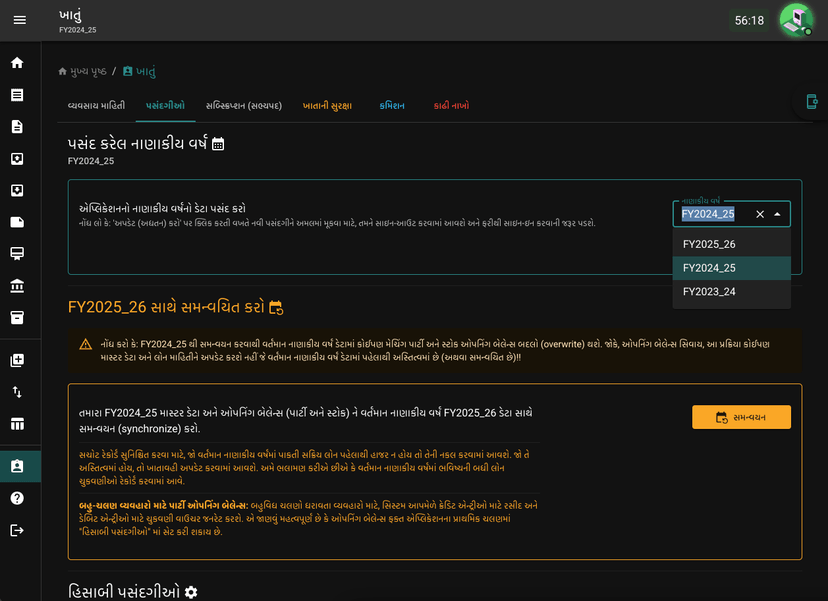Screen dimensions: 828x601
Task: Switch to the વ્યવસાય માહિતી tab
Action: click(97, 106)
